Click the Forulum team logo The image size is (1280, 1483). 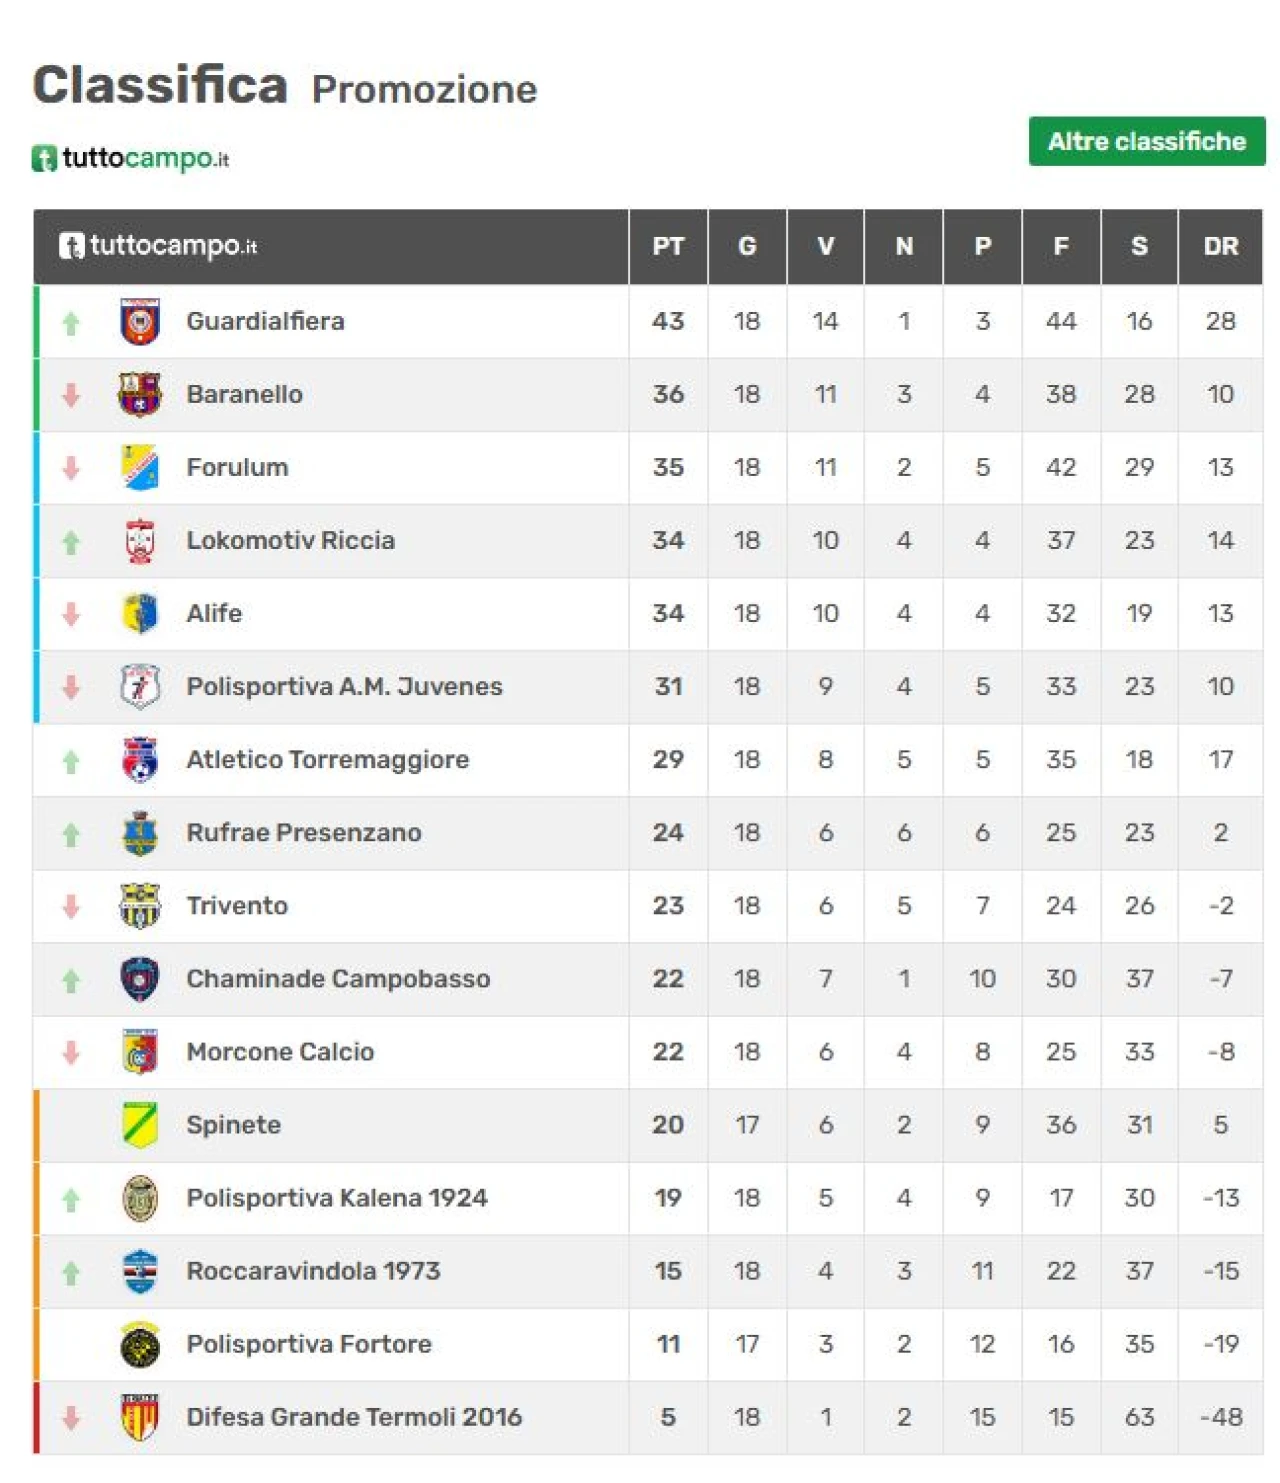(140, 467)
